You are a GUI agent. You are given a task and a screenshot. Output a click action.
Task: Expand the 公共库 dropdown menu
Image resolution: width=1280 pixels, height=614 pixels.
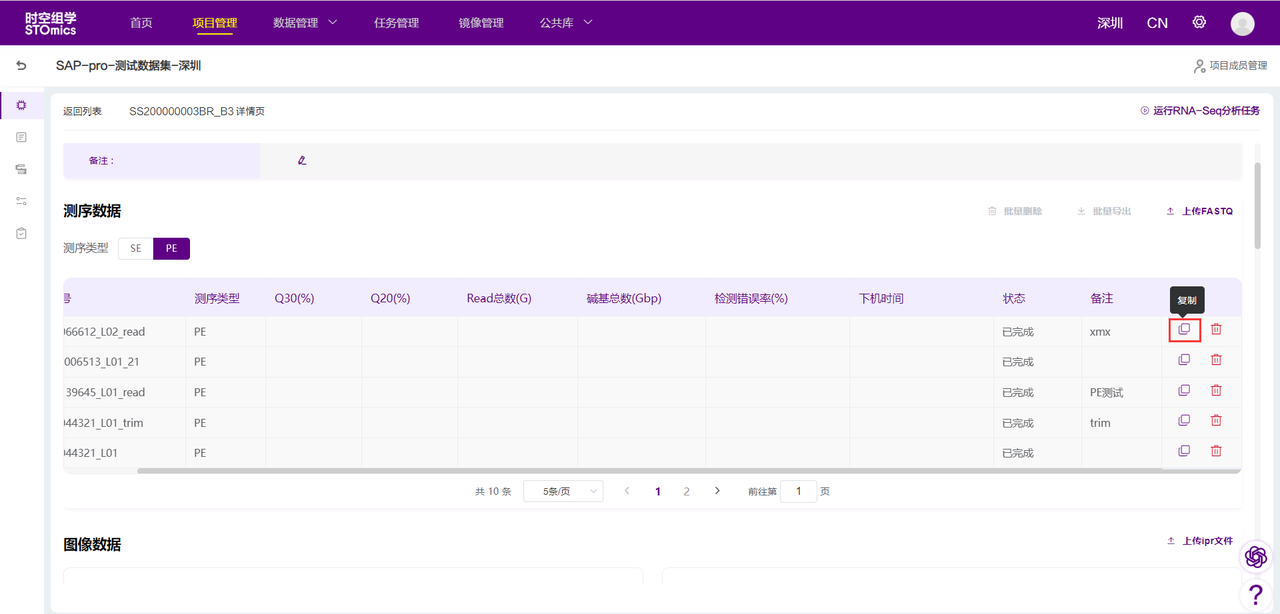pyautogui.click(x=566, y=23)
